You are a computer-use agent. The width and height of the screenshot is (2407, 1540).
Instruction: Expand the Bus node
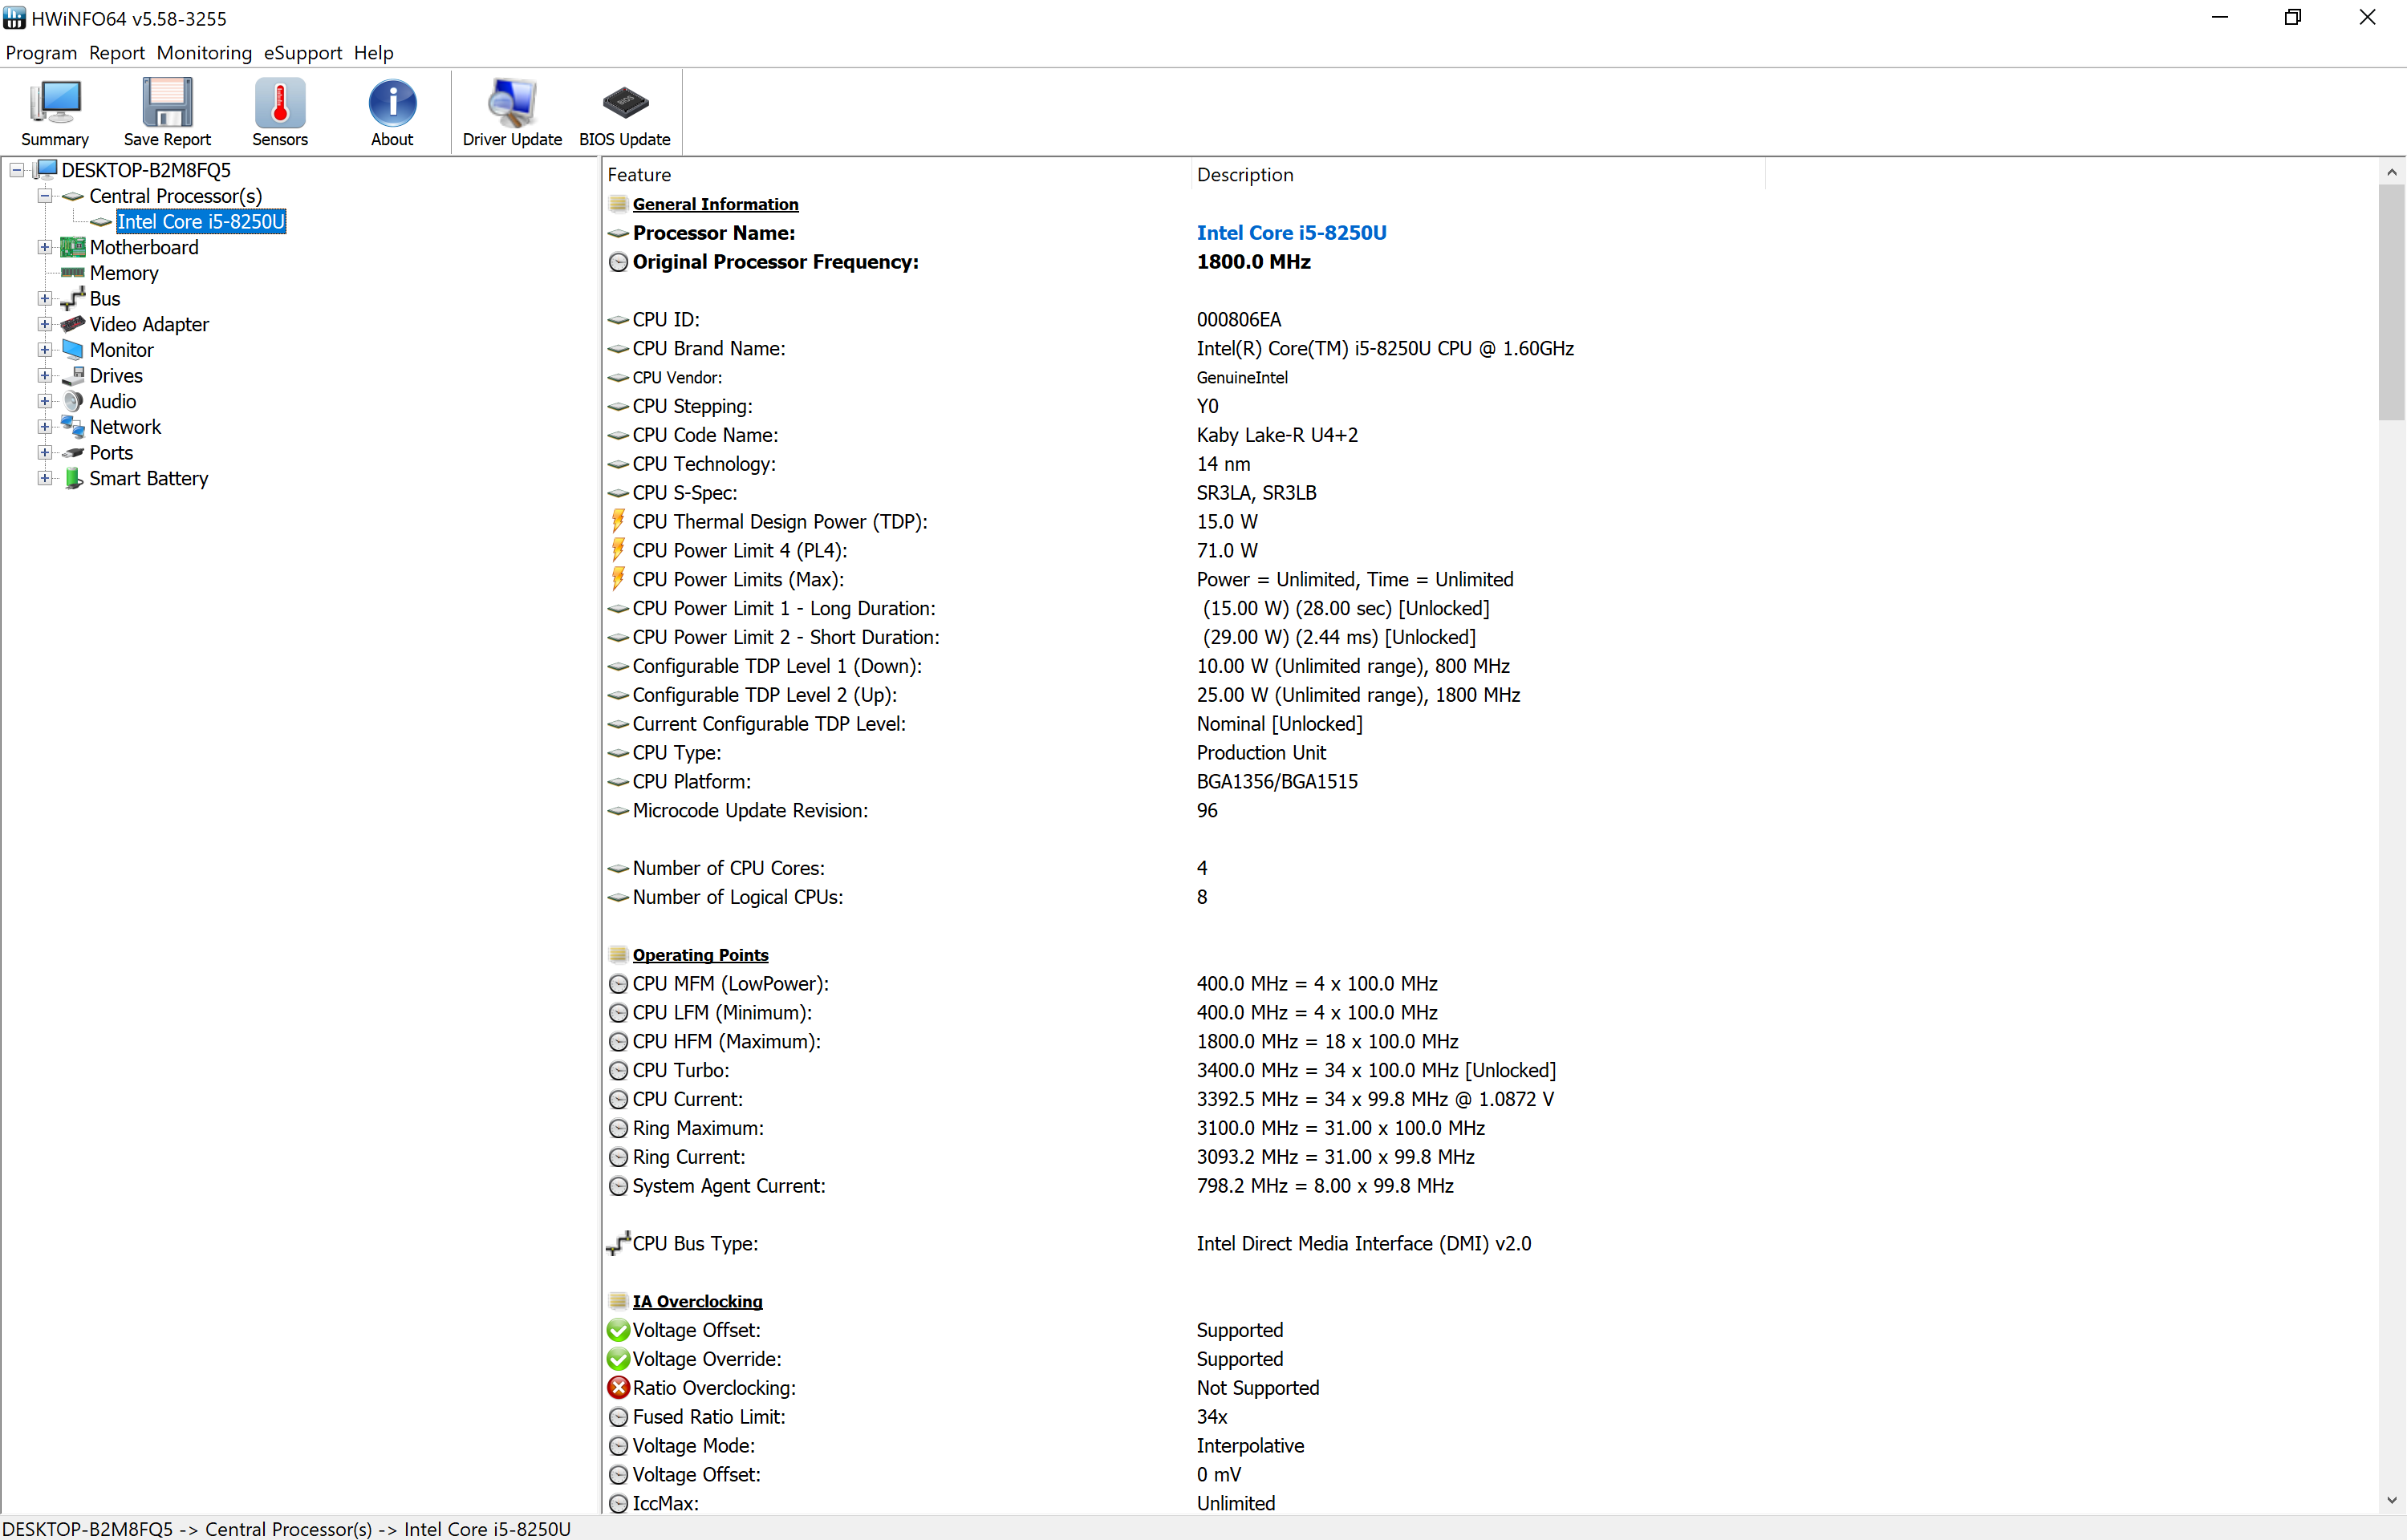(x=45, y=298)
